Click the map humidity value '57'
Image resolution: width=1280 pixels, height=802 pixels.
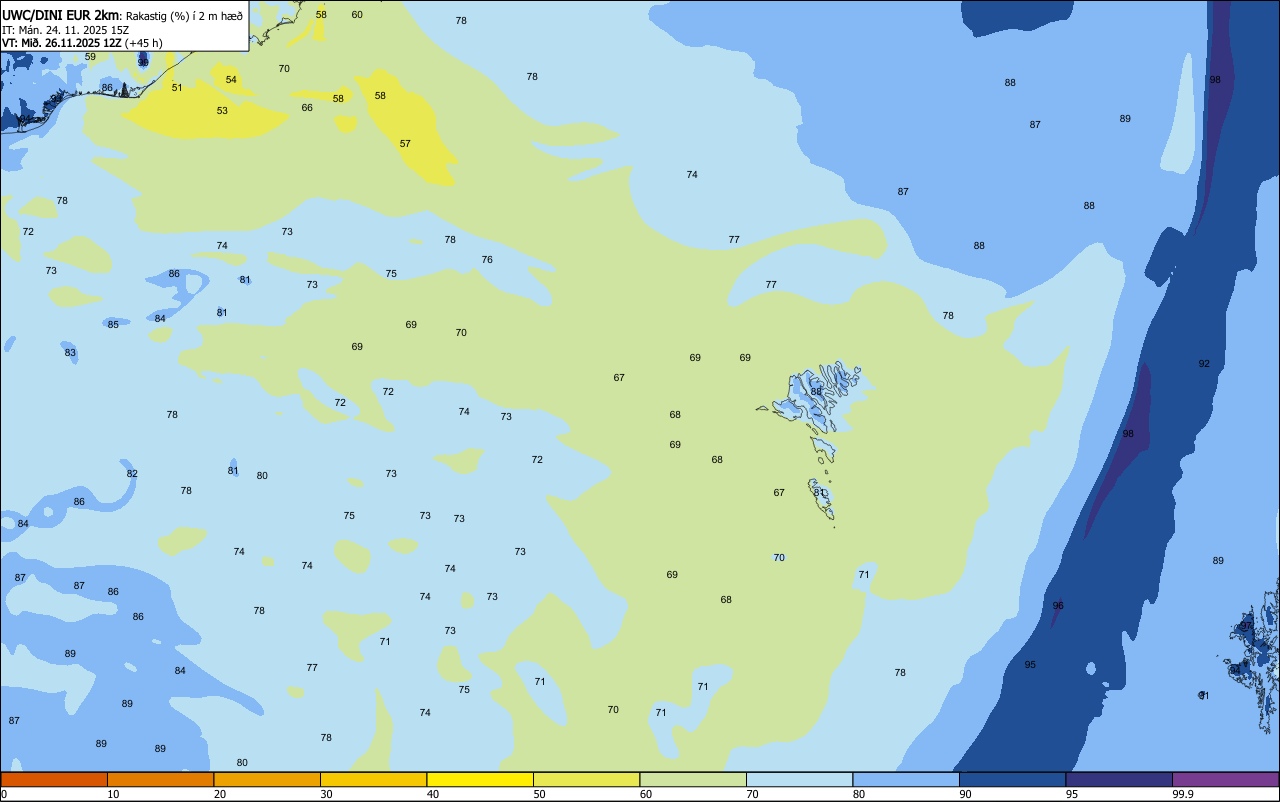[405, 144]
